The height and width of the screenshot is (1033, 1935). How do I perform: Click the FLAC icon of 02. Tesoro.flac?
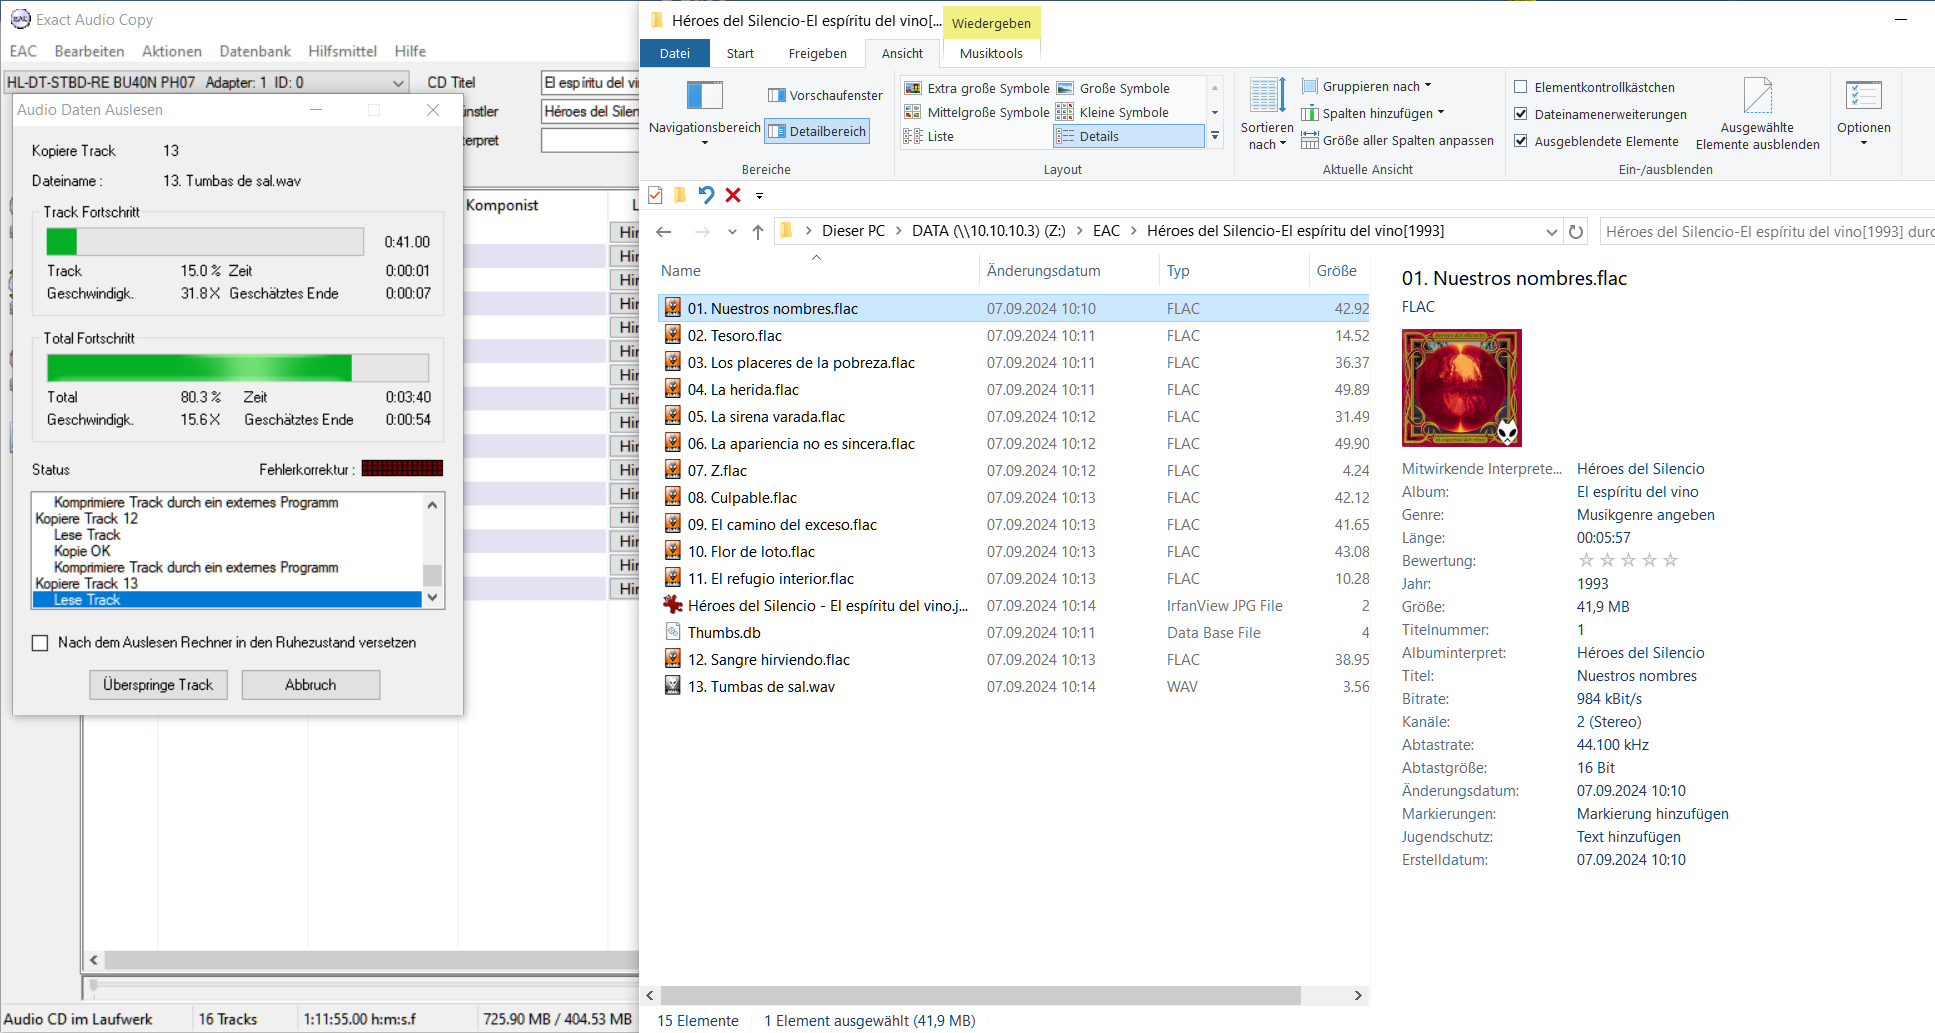pos(673,335)
